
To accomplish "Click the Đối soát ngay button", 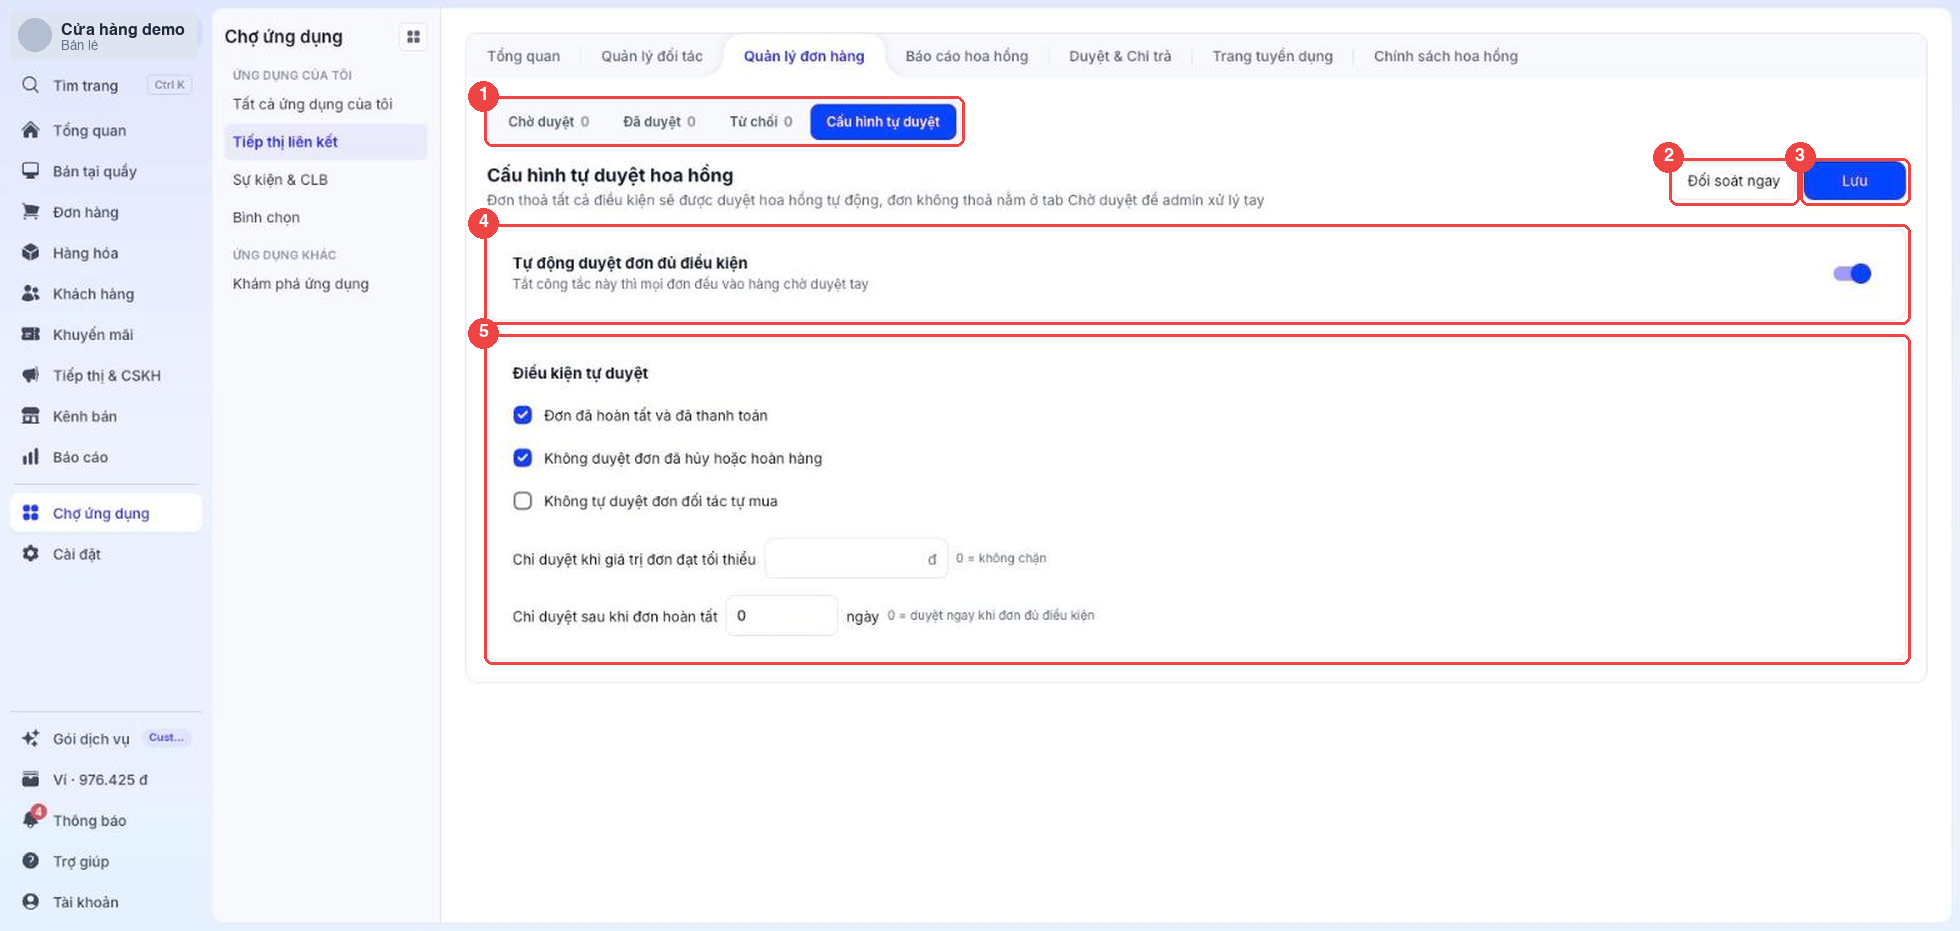I will [x=1734, y=181].
